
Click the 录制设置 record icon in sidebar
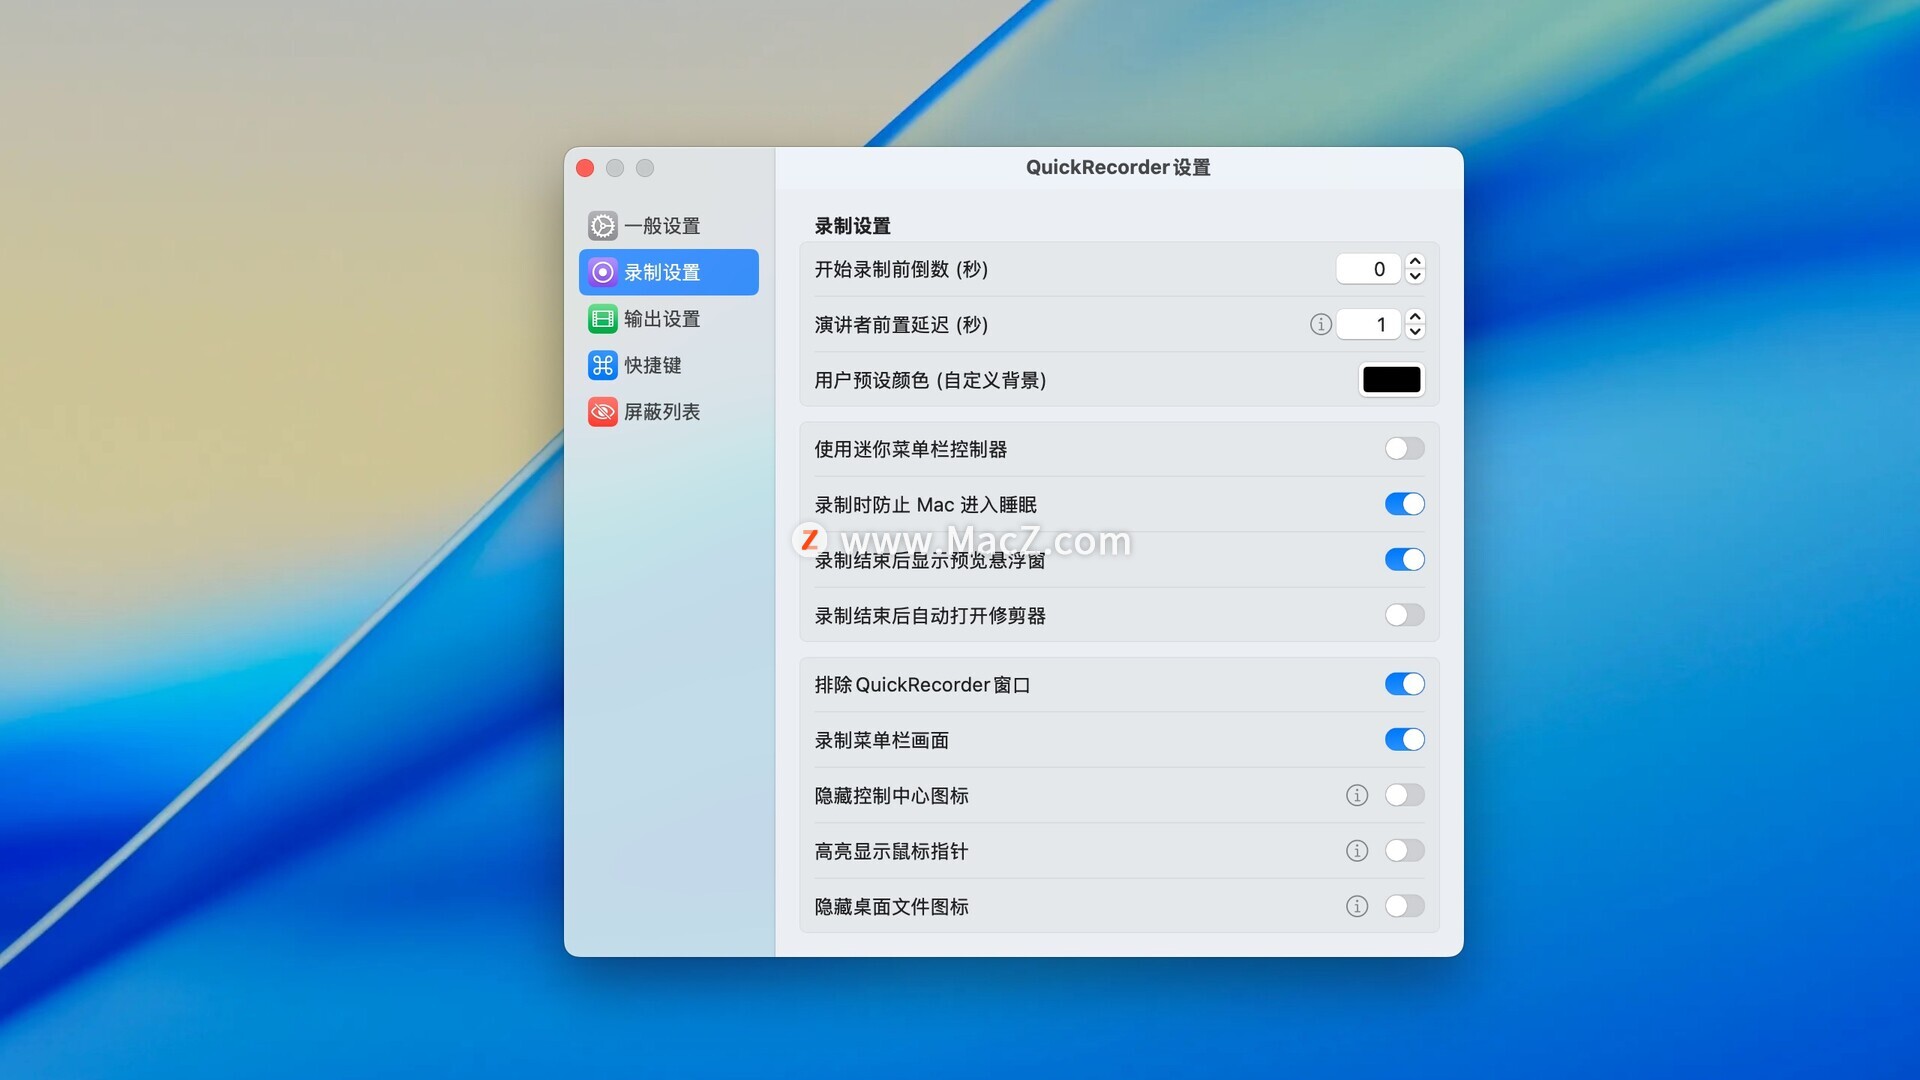coord(602,272)
